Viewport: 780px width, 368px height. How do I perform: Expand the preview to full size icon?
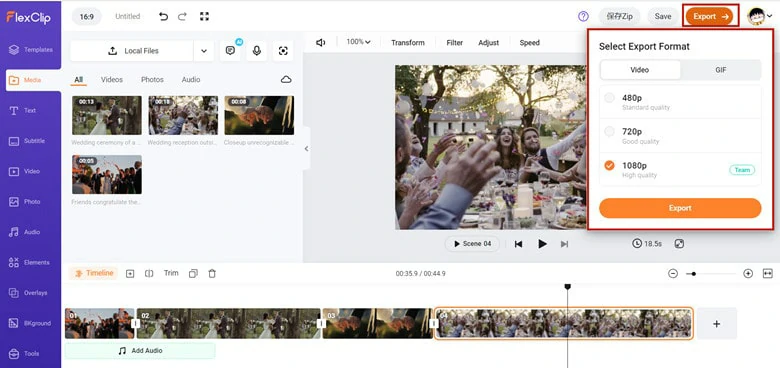coord(679,244)
